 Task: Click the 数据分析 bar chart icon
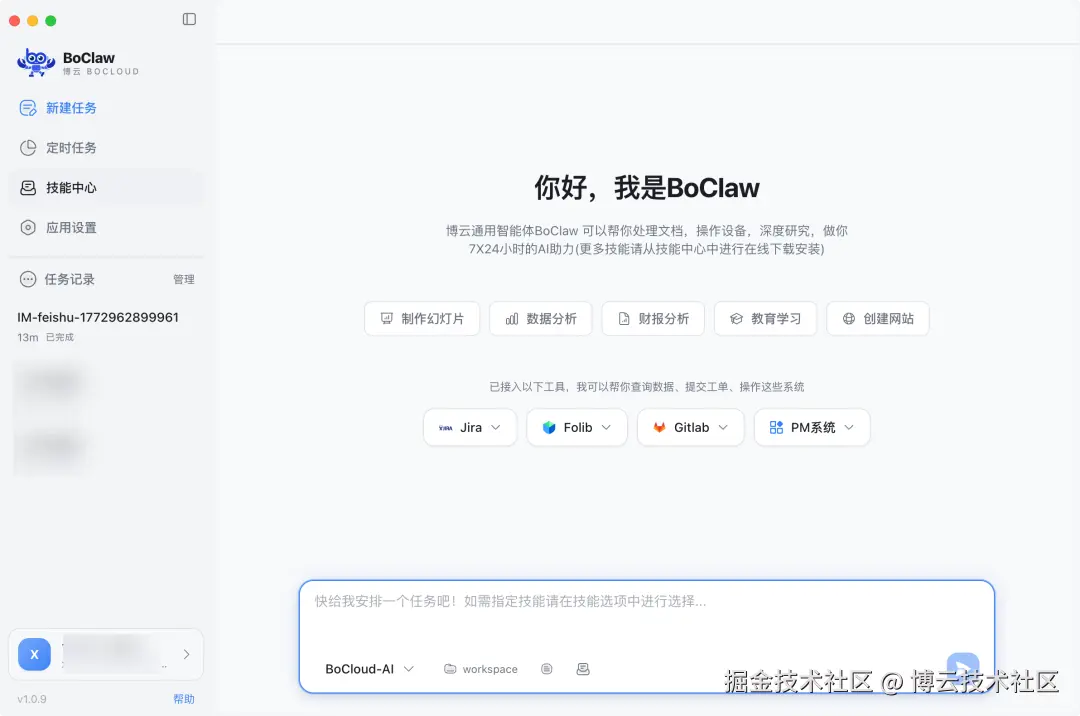tap(512, 319)
